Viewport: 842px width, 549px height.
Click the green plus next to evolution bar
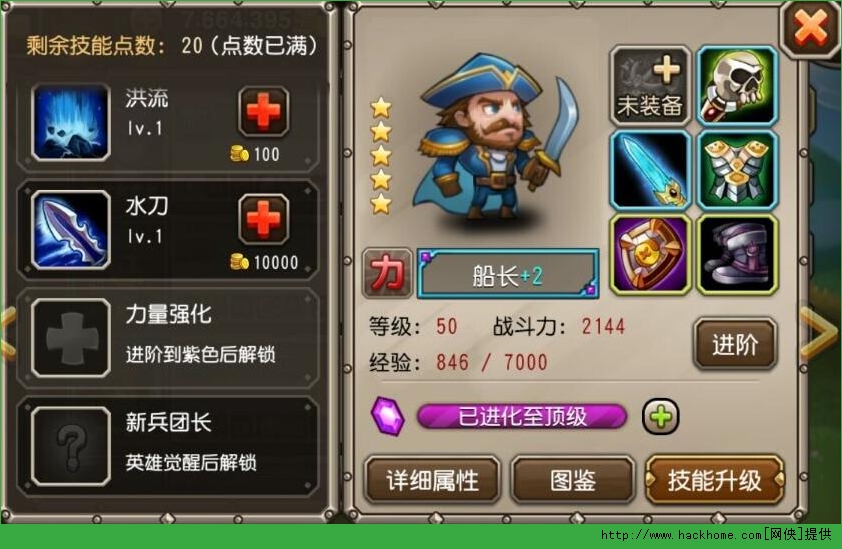click(660, 417)
